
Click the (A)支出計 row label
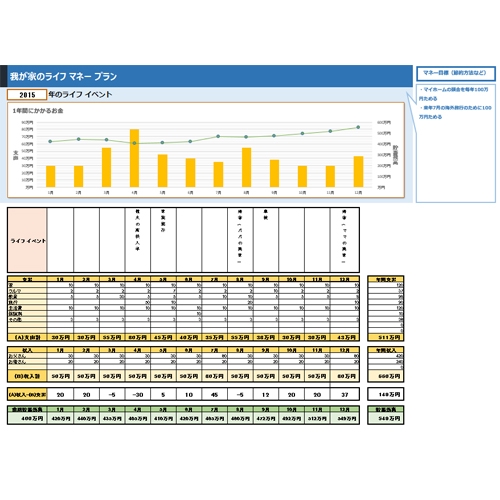tap(27, 337)
